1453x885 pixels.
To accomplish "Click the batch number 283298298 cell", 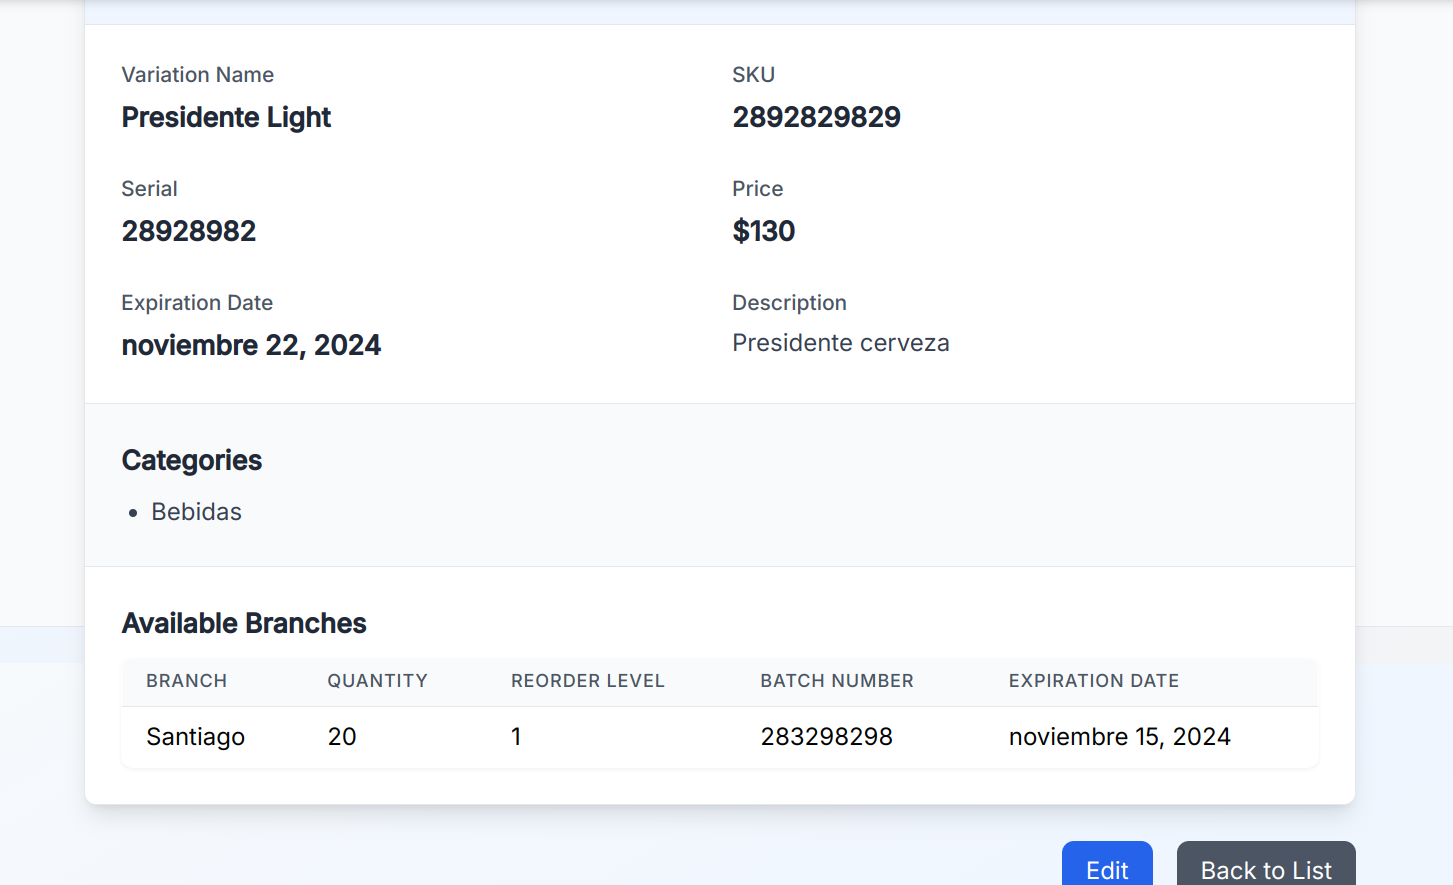I will coord(826,737).
